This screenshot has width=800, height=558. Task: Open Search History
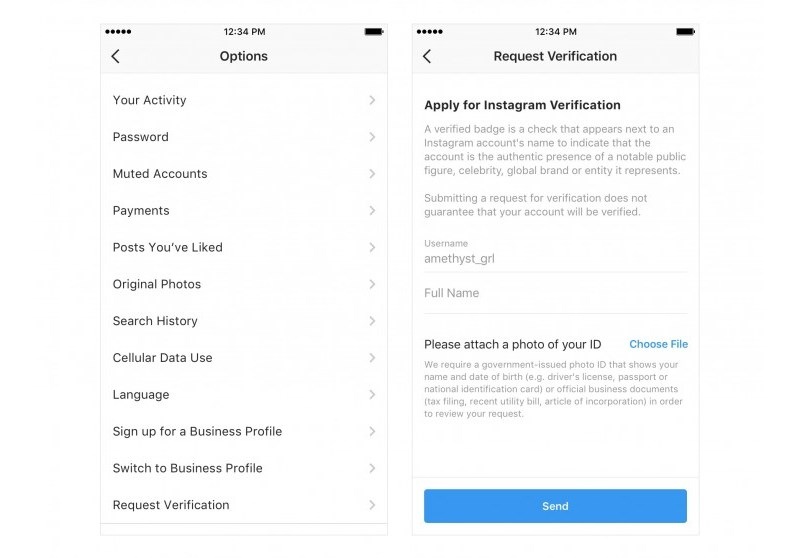(x=155, y=321)
